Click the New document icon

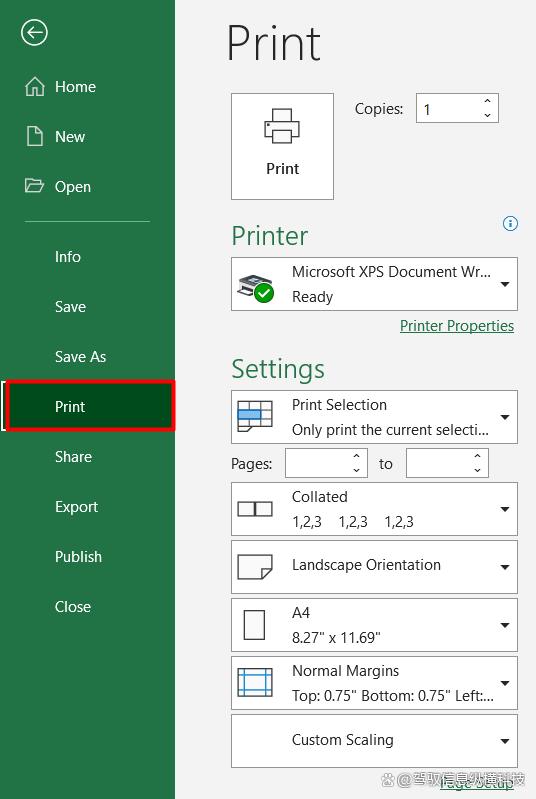35,136
